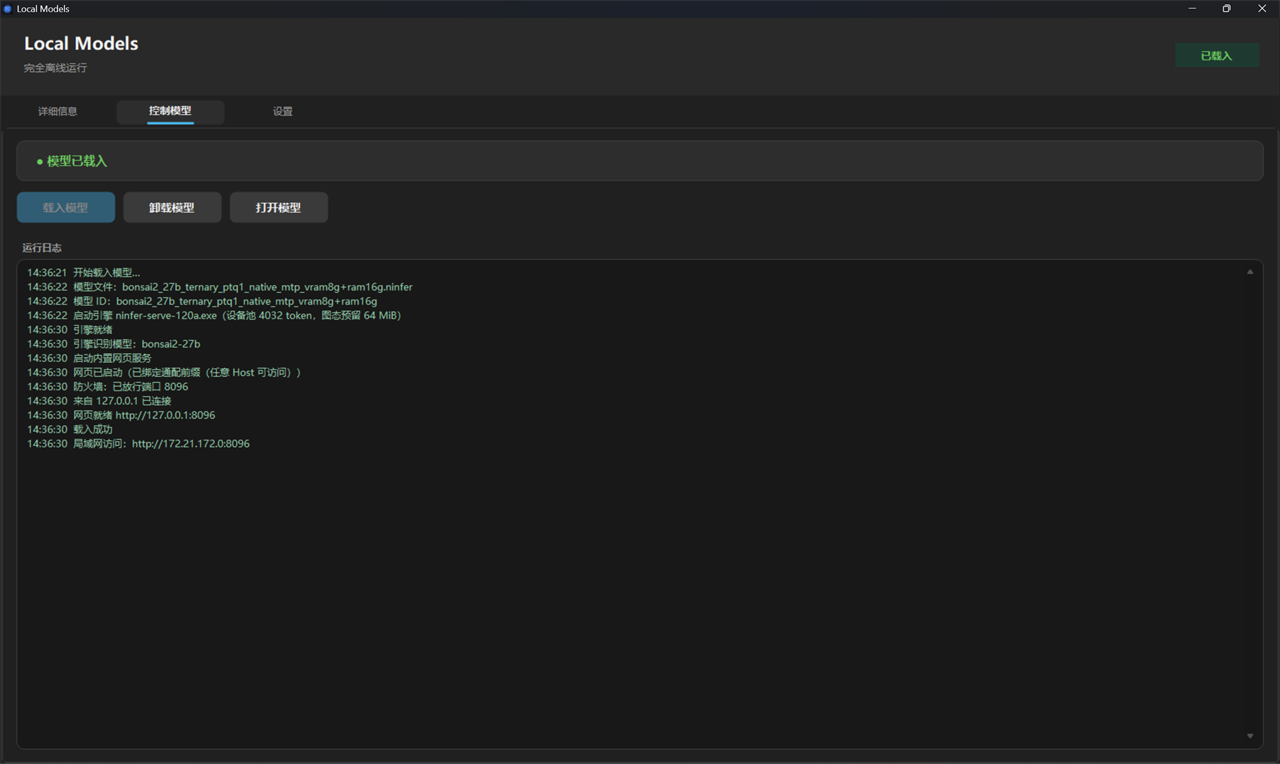
Task: Click the 防火墙: 已放行端口 8096 log line
Action: coord(108,387)
